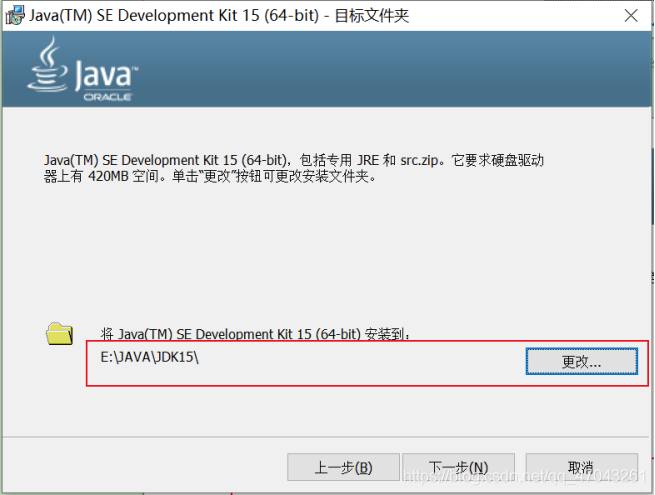Click the yellow folder icon
This screenshot has width=655, height=495.
point(59,334)
